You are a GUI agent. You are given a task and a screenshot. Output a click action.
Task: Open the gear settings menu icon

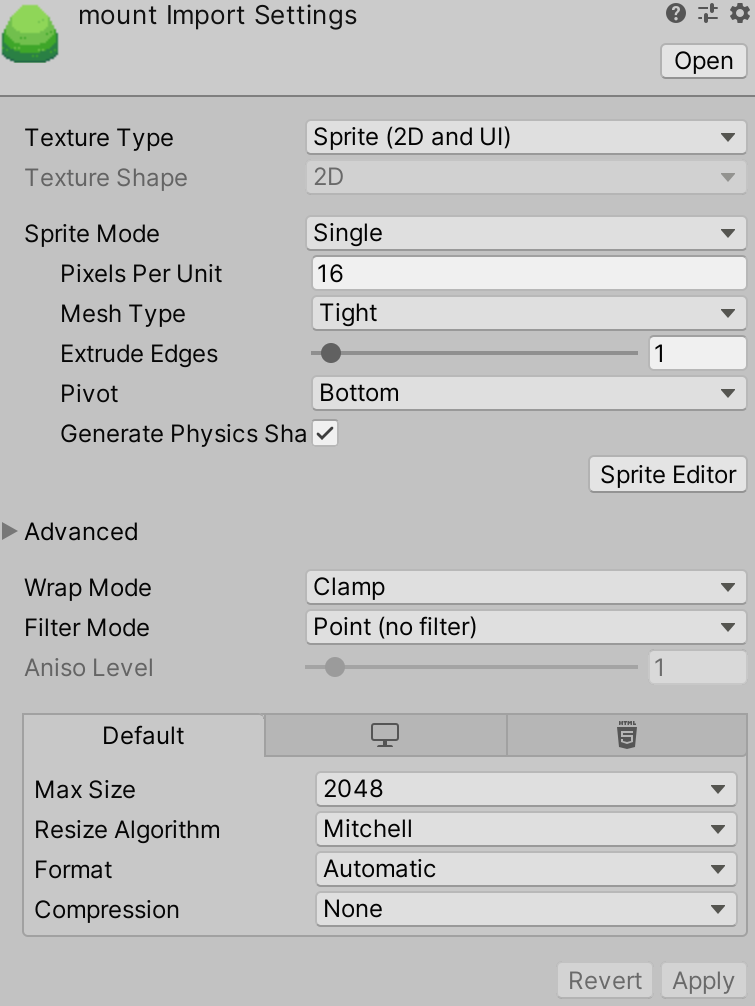click(740, 13)
